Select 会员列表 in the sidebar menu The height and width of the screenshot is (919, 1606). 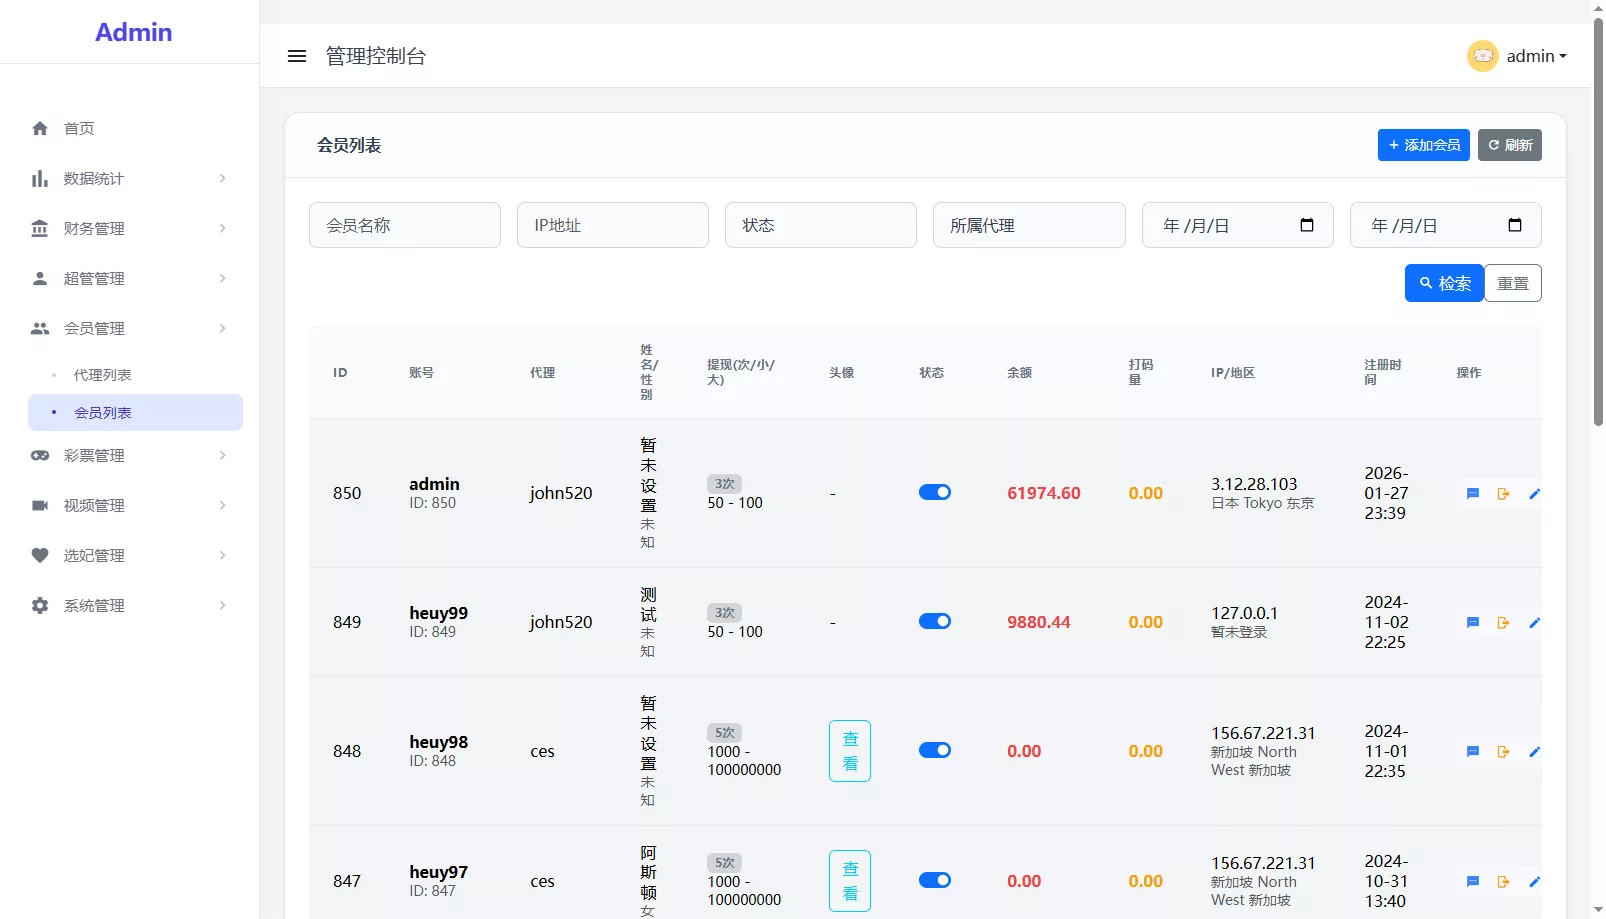pos(104,412)
